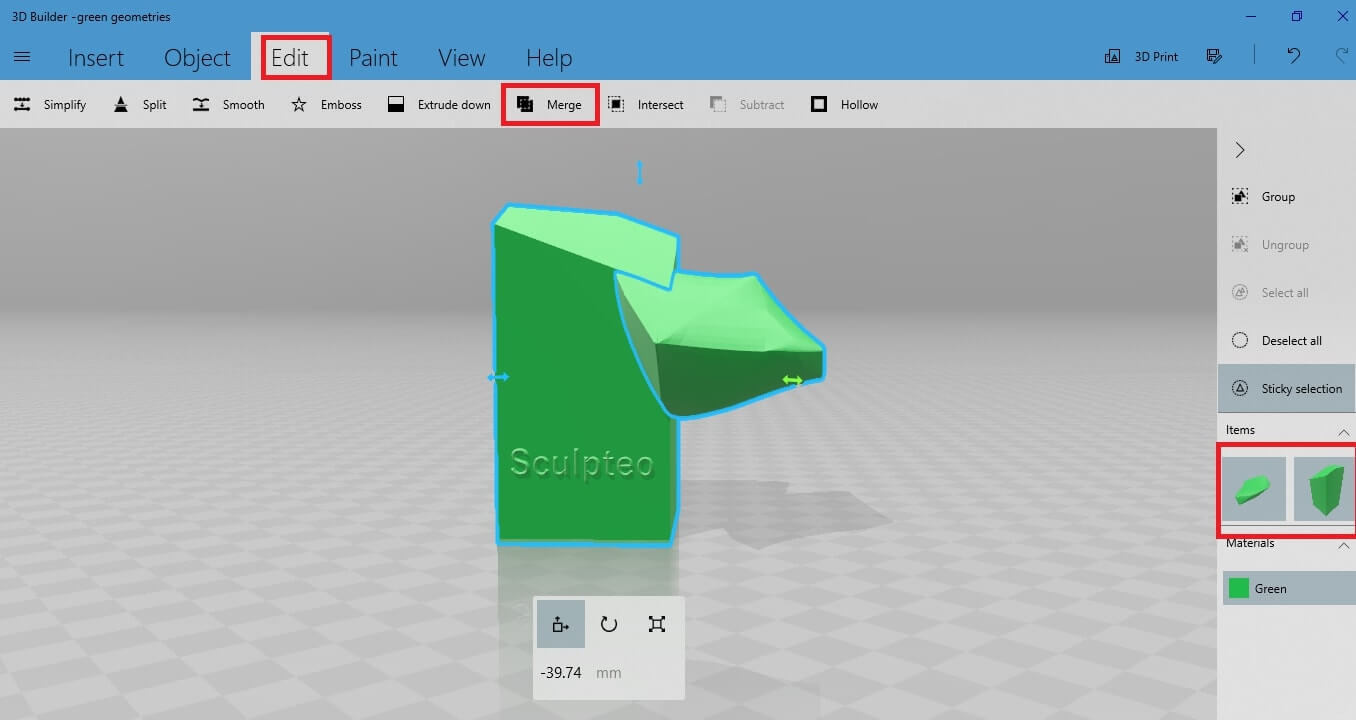1356x720 pixels.
Task: Collapse the Items section
Action: tap(1343, 431)
